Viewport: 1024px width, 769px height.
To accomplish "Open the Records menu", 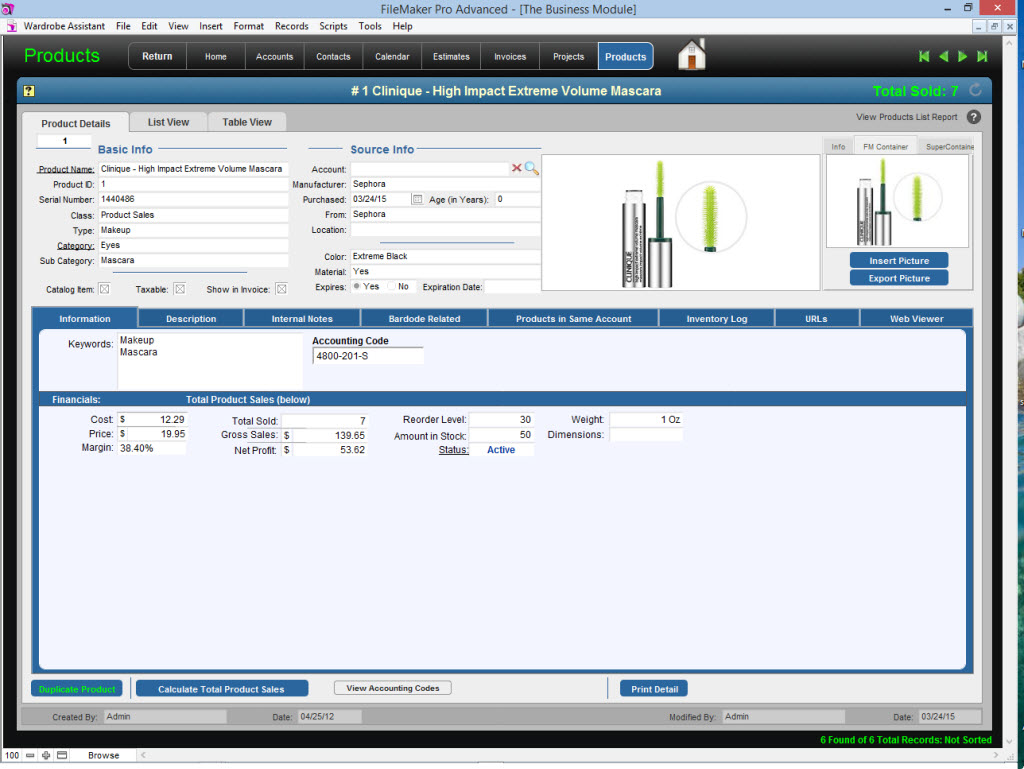I will (291, 26).
